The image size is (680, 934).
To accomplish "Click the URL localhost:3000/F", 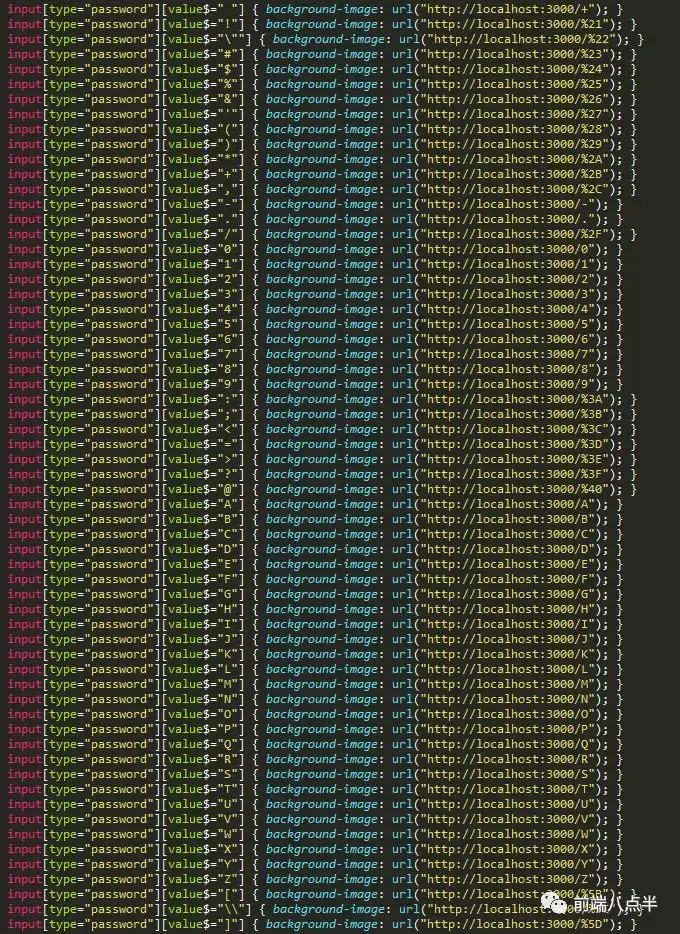I will click(x=506, y=580).
